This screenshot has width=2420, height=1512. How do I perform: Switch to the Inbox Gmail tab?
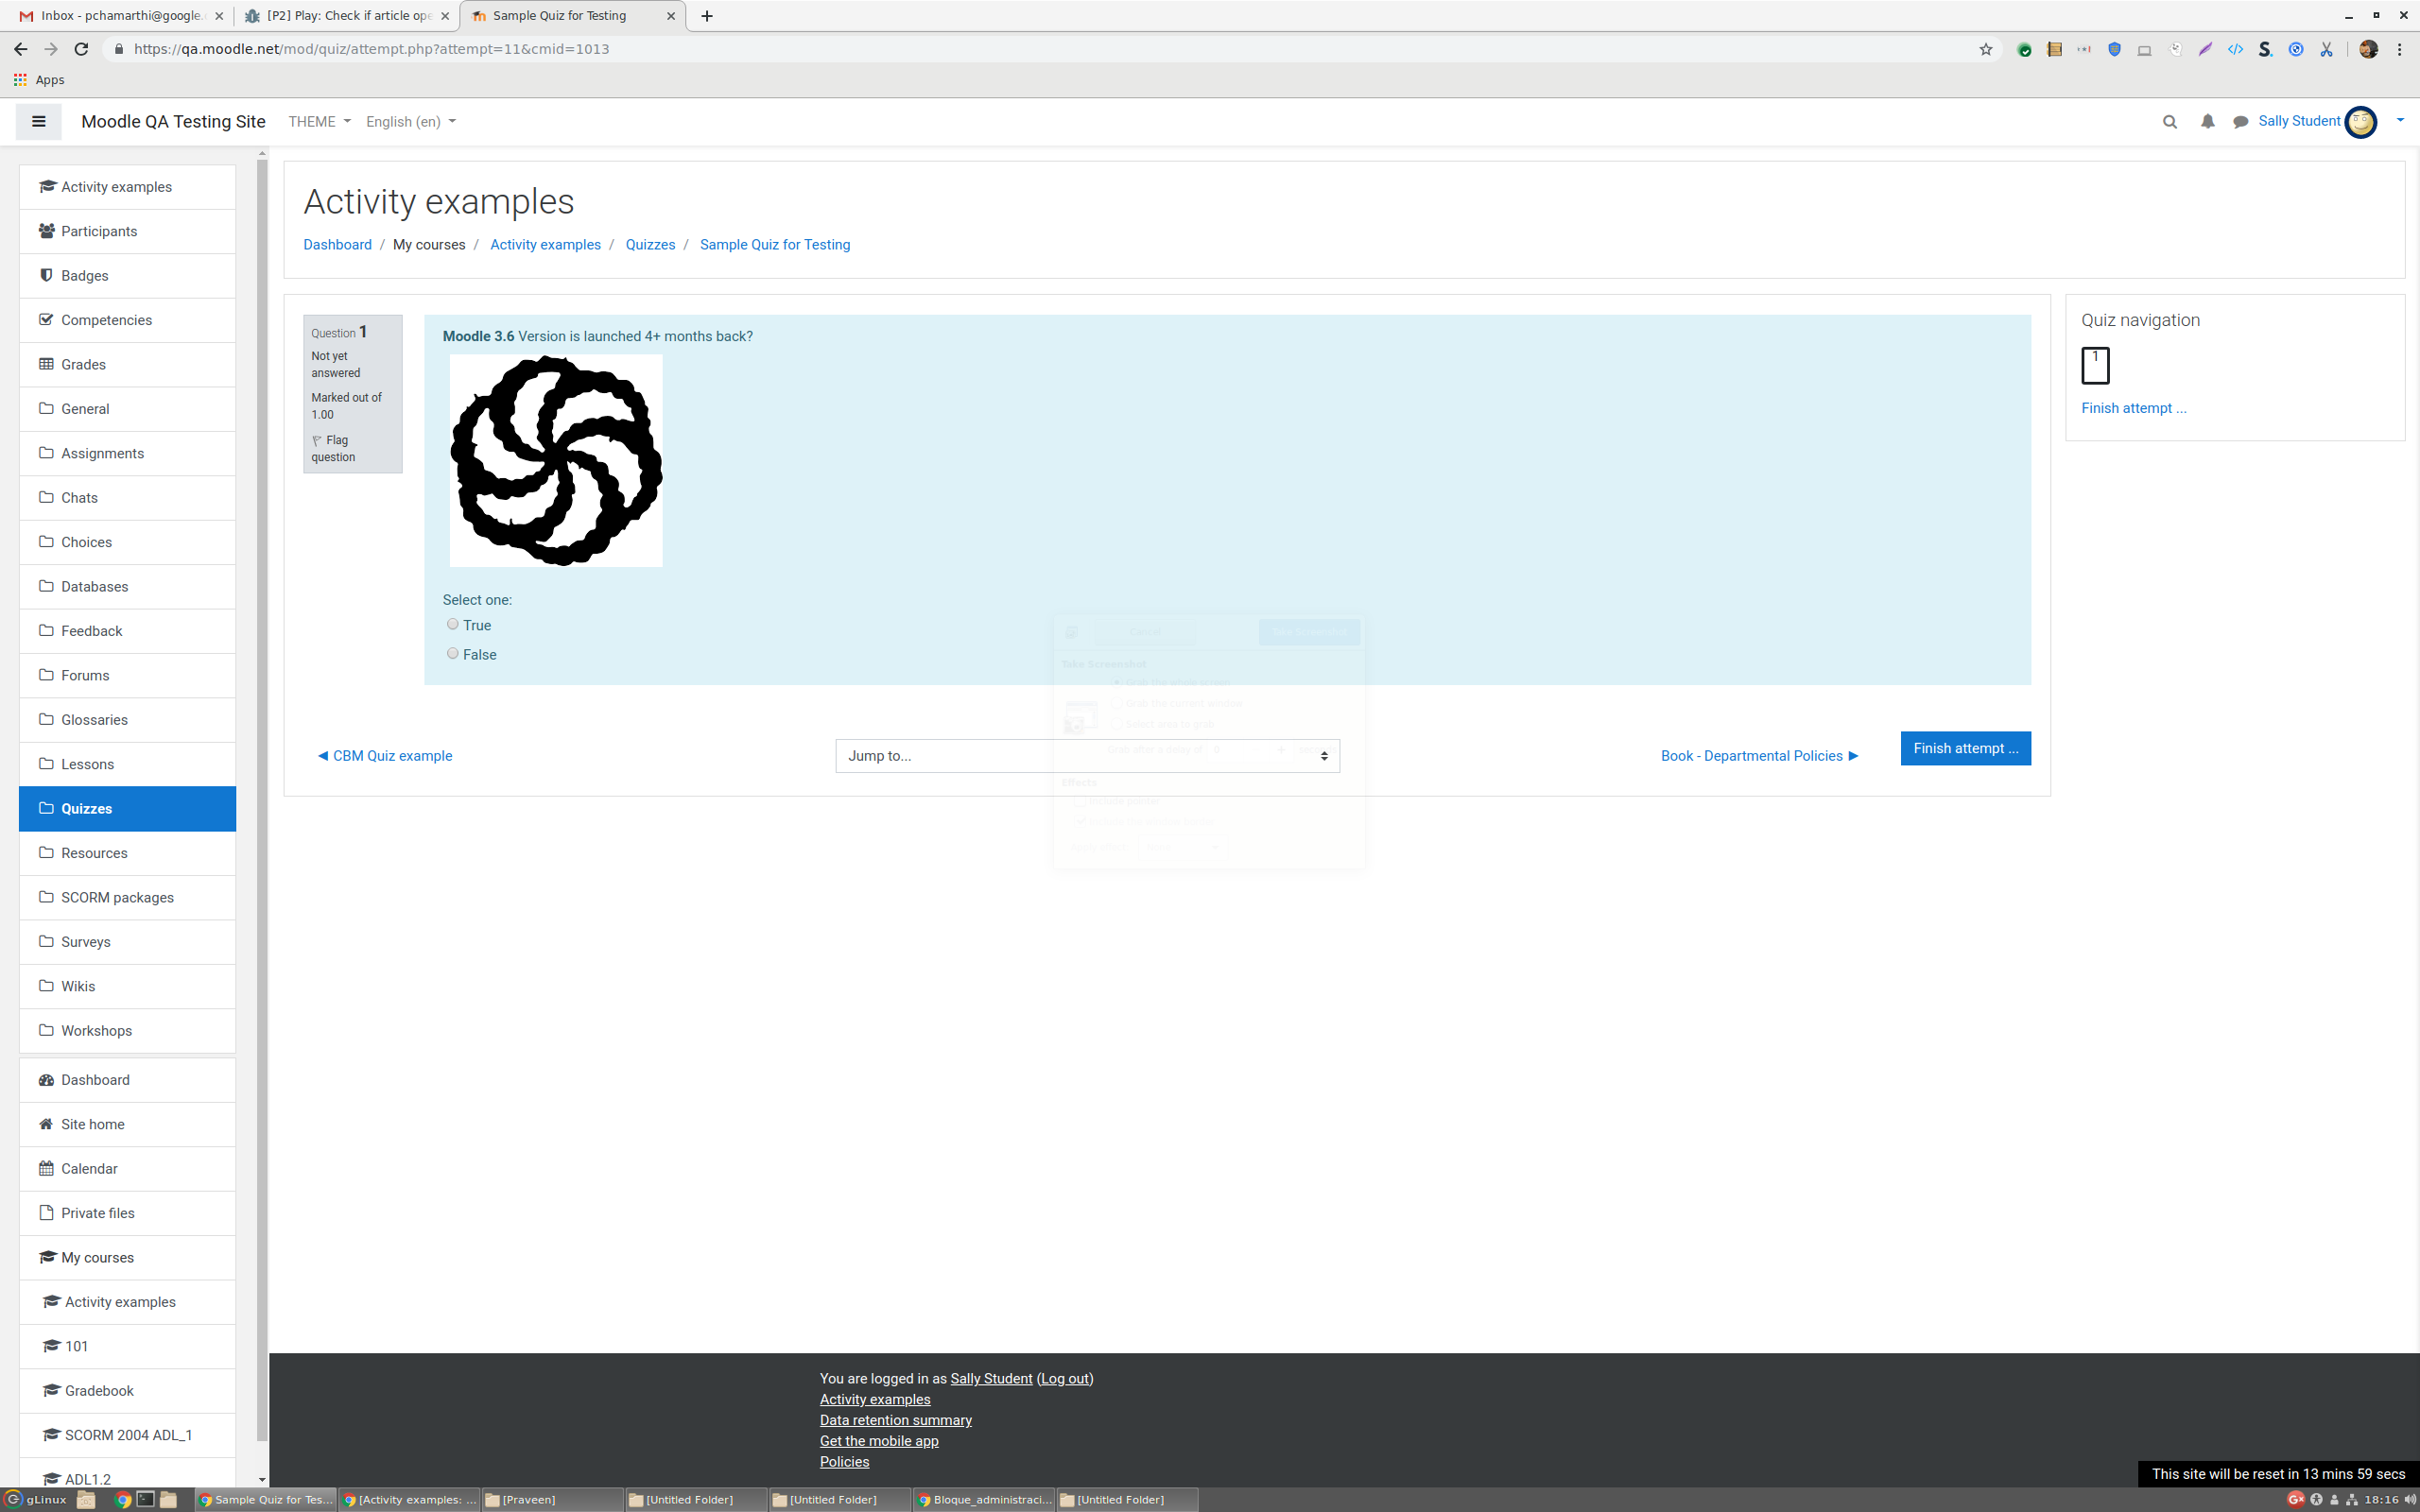[x=120, y=16]
